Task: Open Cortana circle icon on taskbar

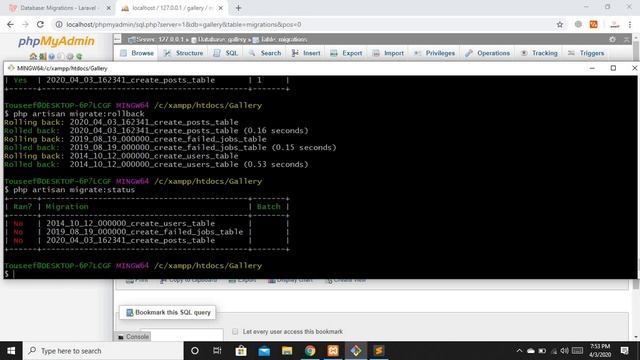Action: [195, 351]
